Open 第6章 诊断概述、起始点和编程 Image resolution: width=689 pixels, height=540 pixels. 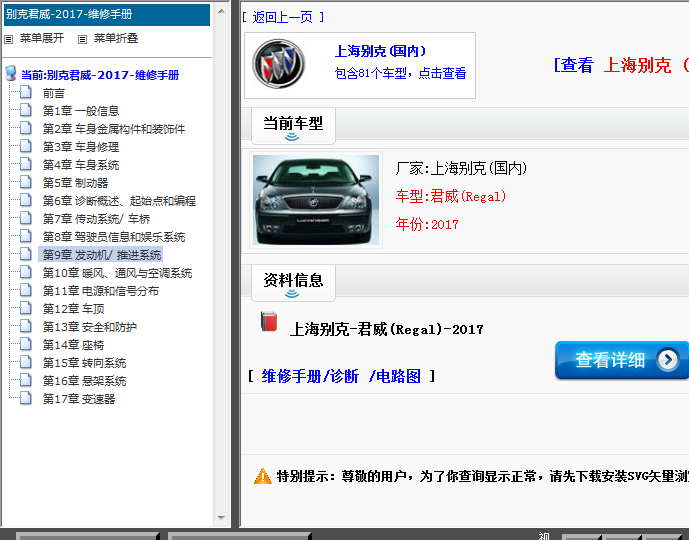119,201
